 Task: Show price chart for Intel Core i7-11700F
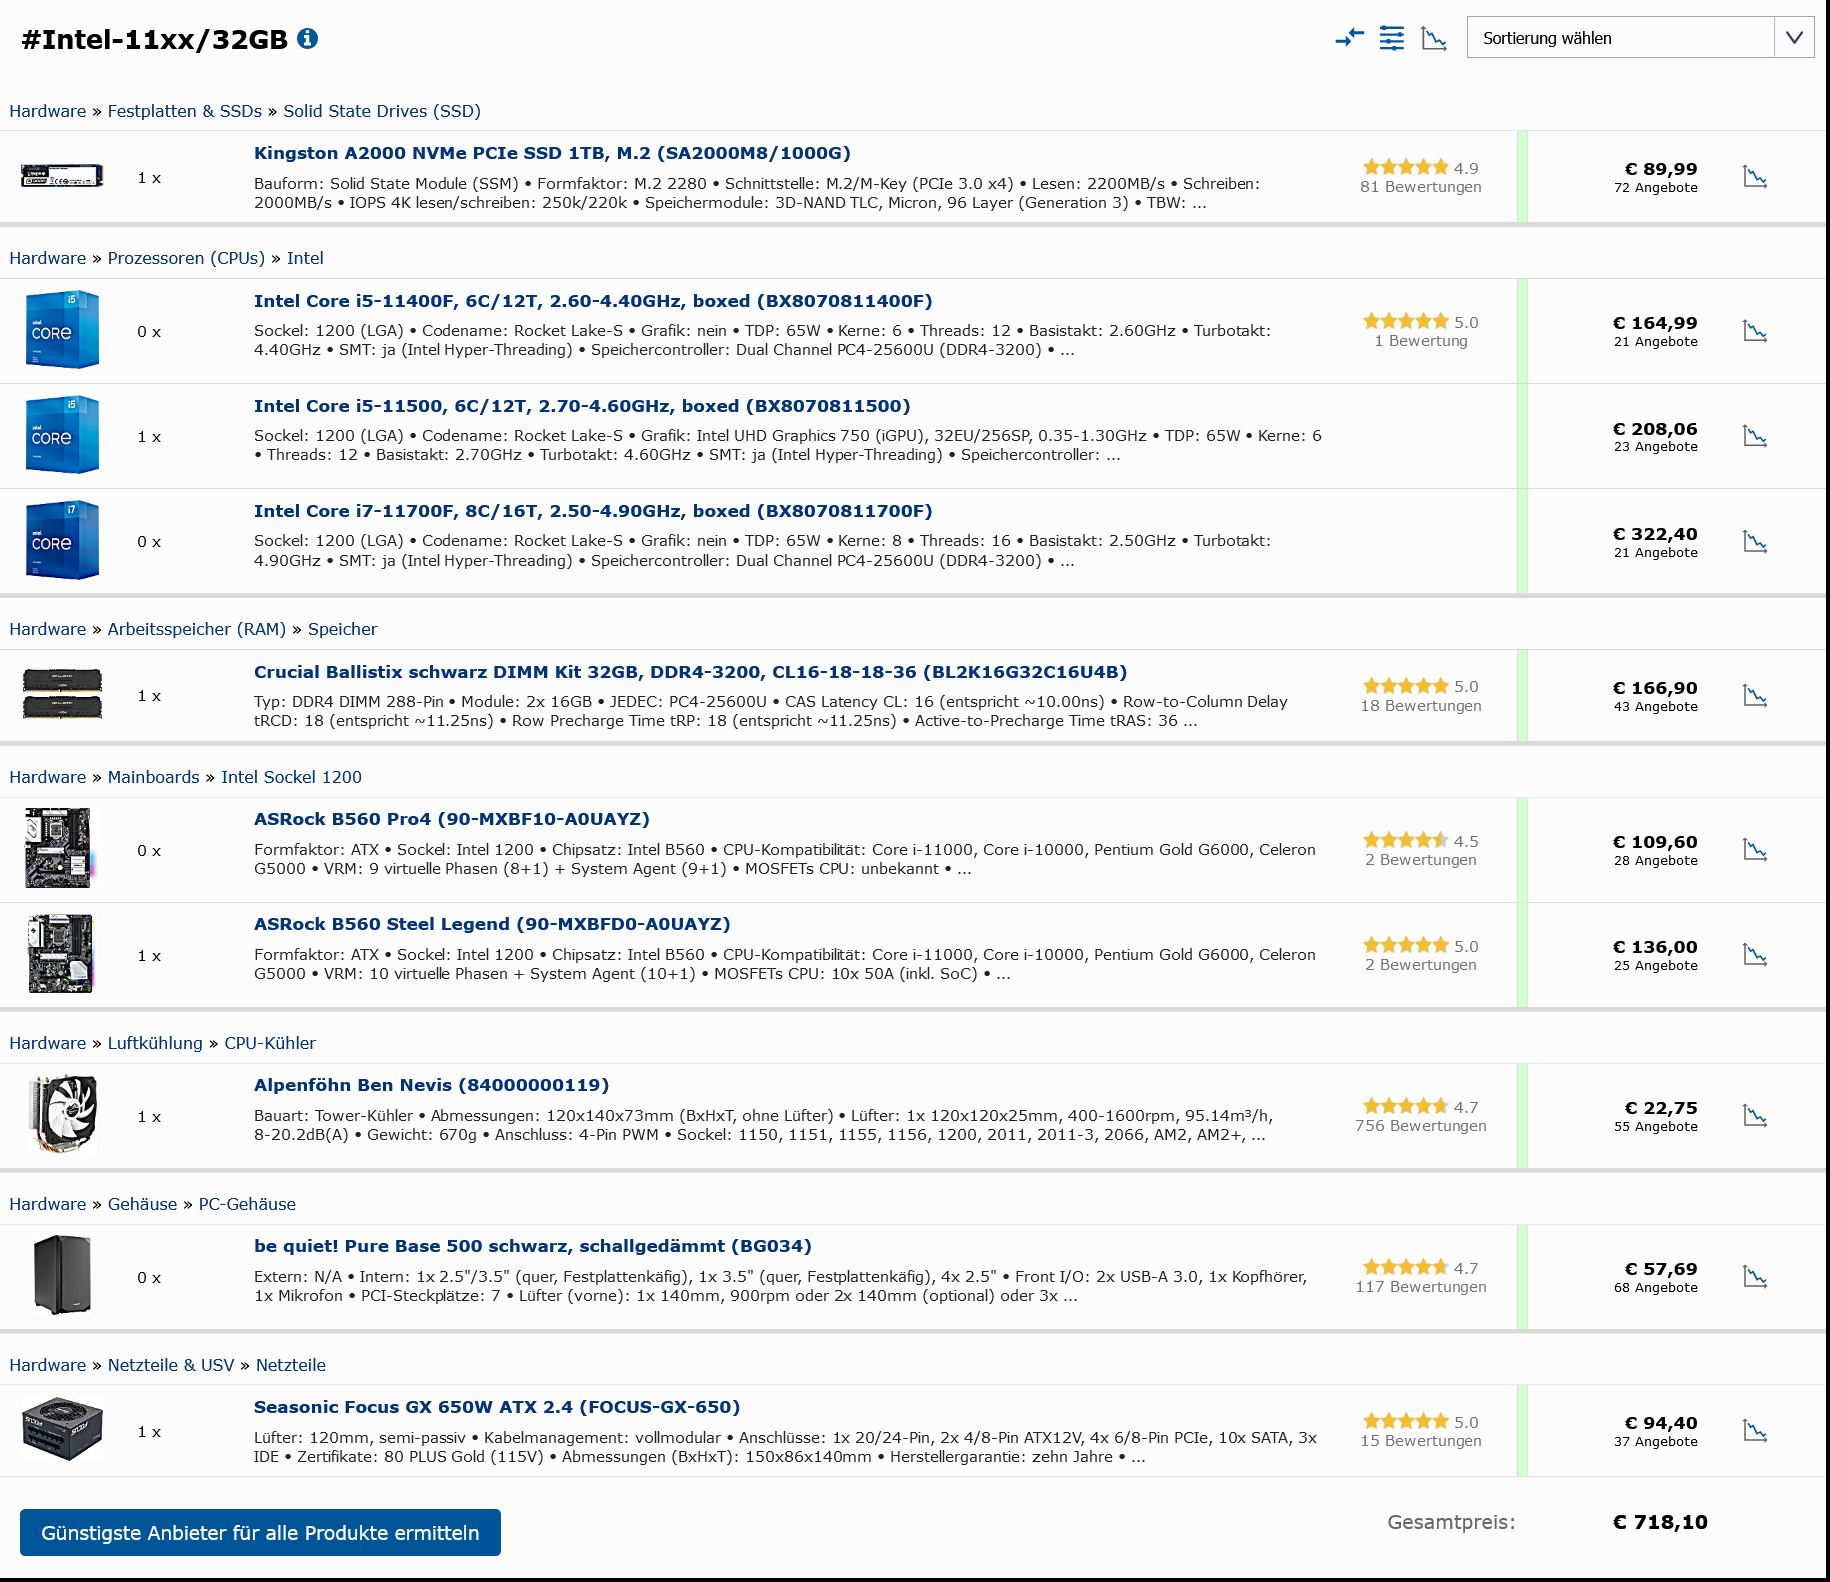[x=1755, y=541]
